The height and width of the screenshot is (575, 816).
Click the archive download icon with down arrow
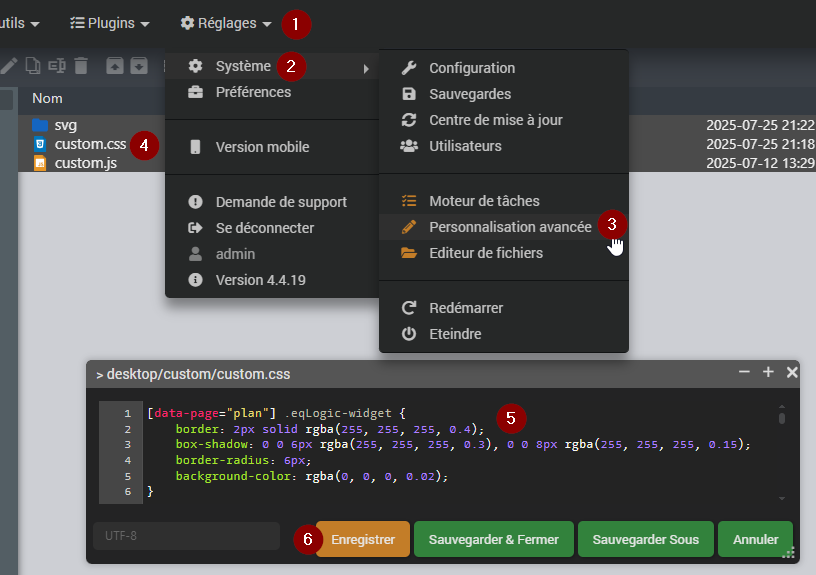click(x=139, y=66)
